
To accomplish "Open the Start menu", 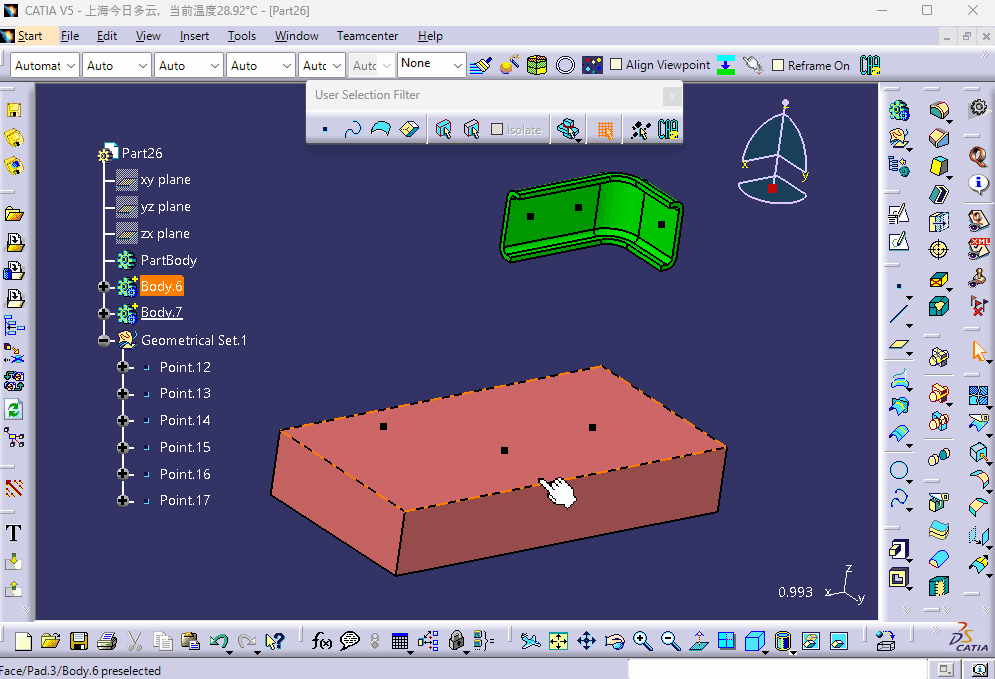I will (30, 36).
